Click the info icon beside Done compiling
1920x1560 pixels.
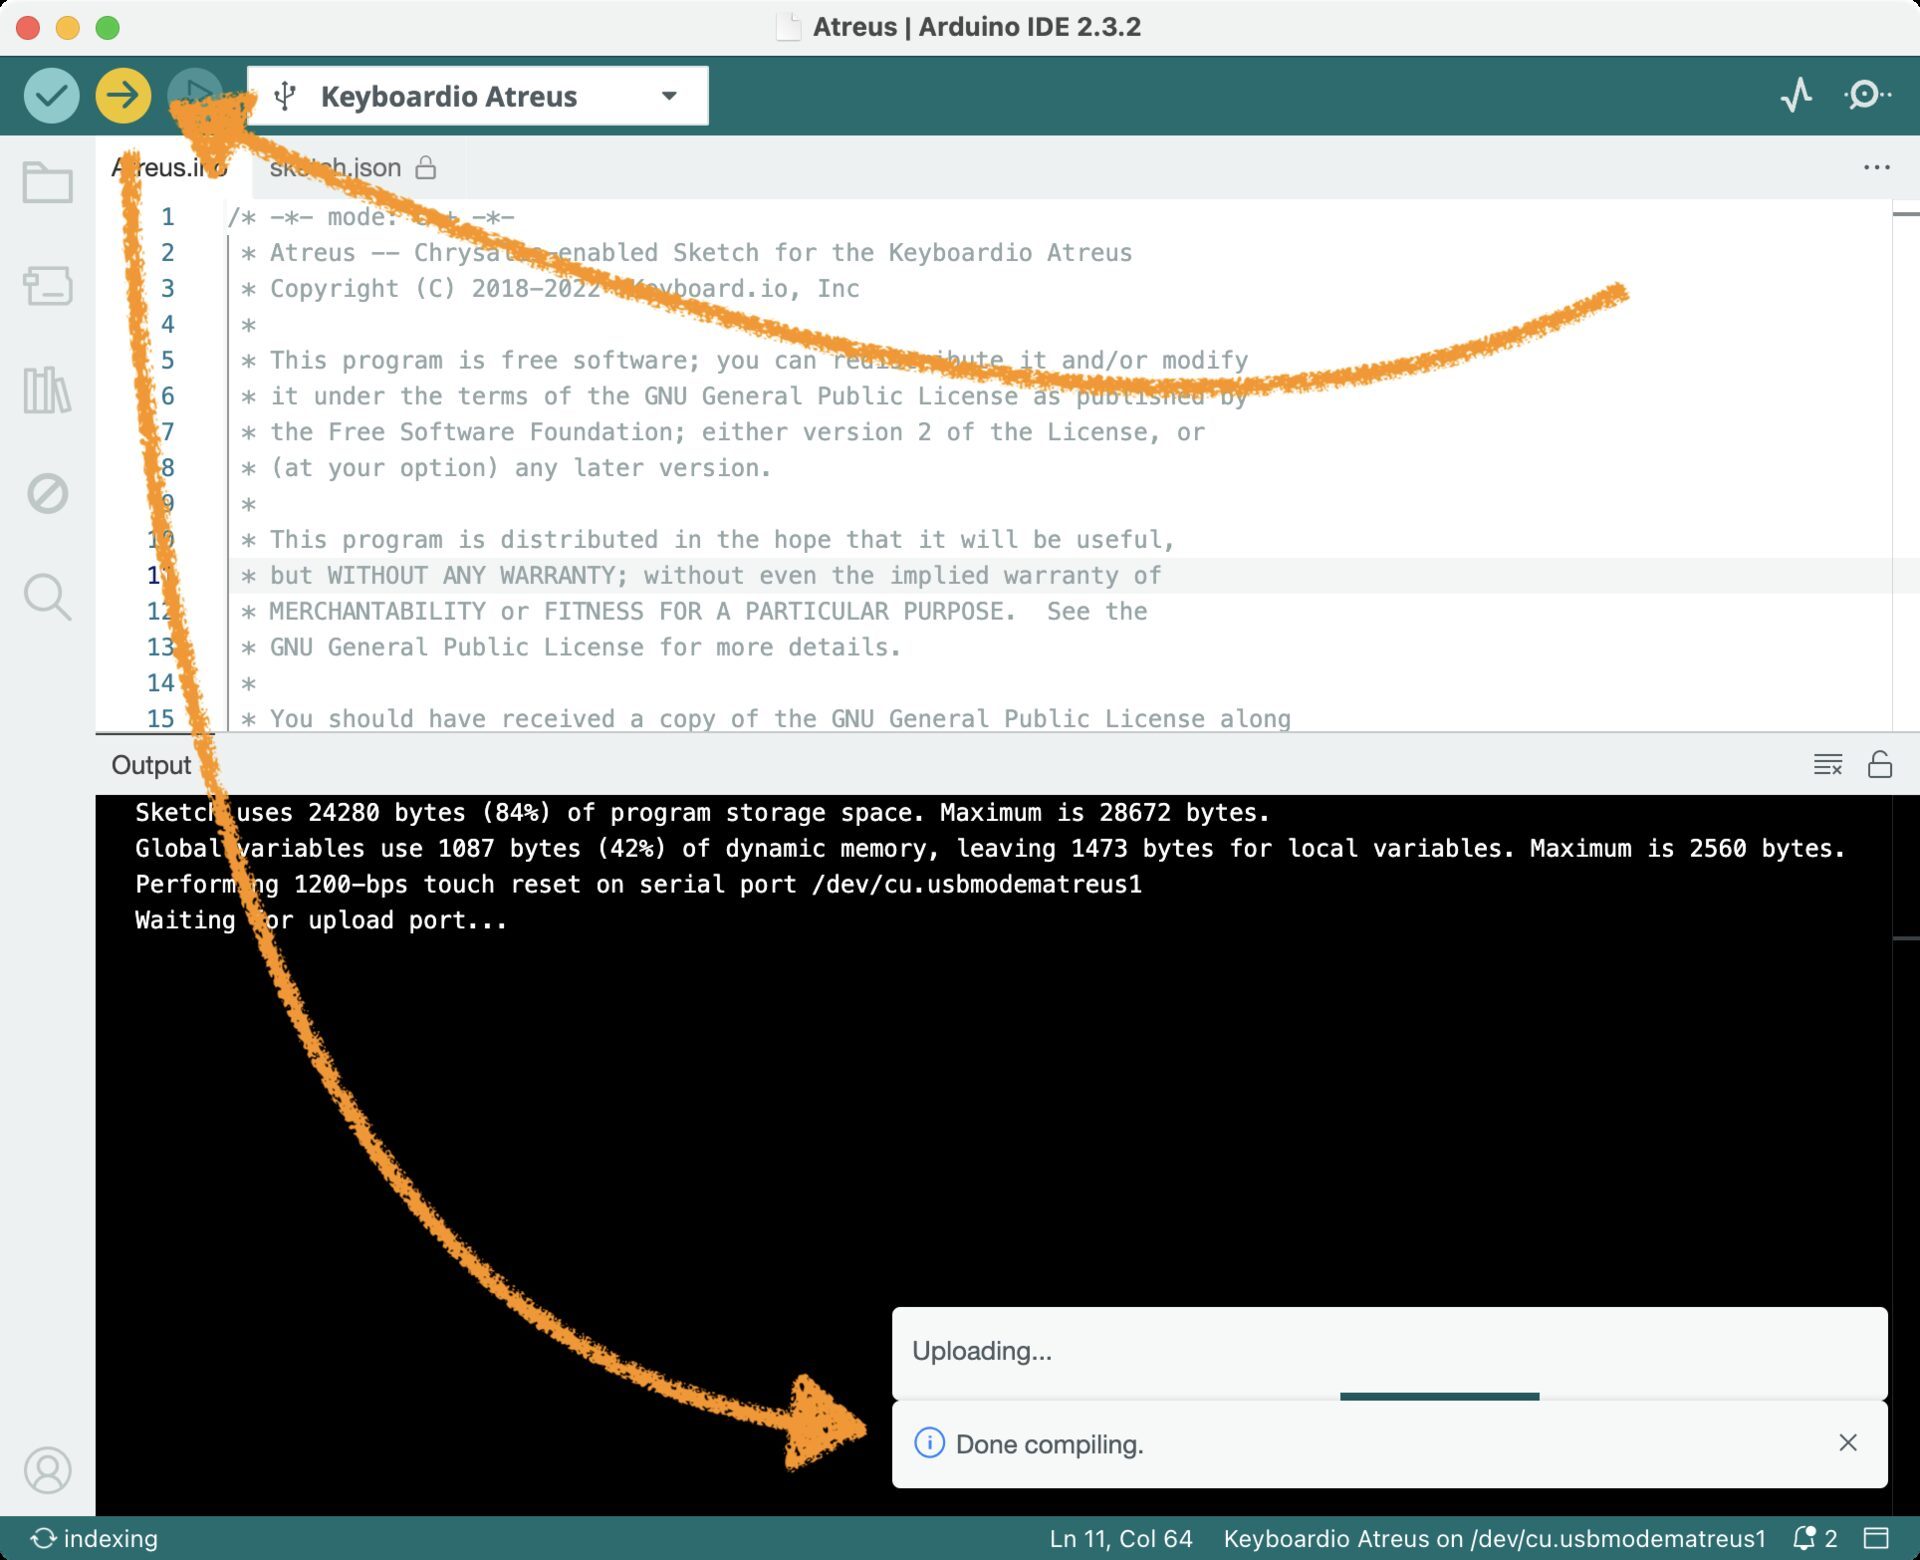(x=929, y=1443)
